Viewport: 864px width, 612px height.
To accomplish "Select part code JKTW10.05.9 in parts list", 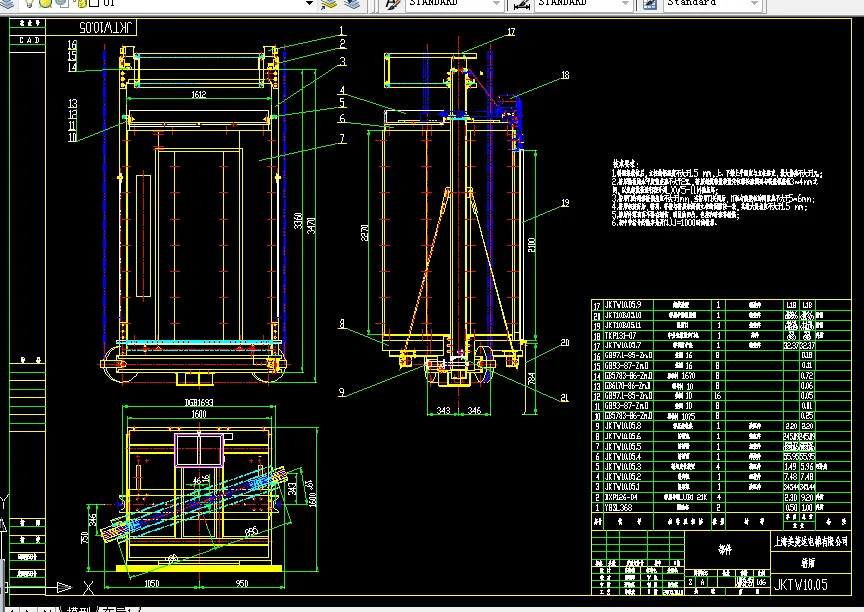I will [x=623, y=305].
